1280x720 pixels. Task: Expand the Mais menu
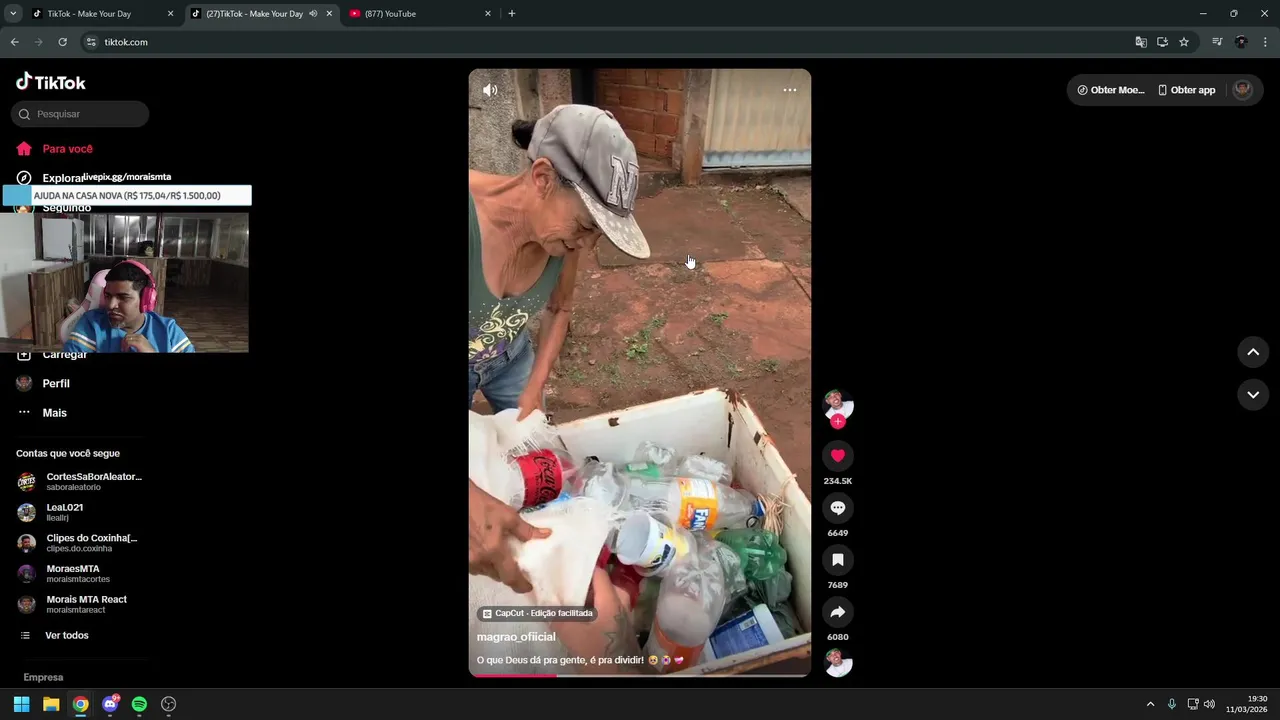click(x=55, y=413)
